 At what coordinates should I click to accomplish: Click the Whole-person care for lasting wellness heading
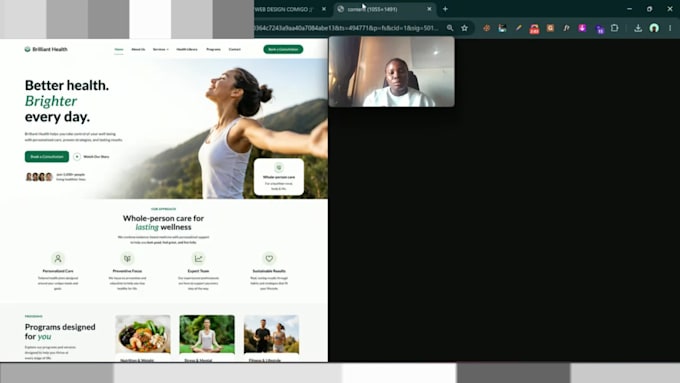click(x=163, y=223)
